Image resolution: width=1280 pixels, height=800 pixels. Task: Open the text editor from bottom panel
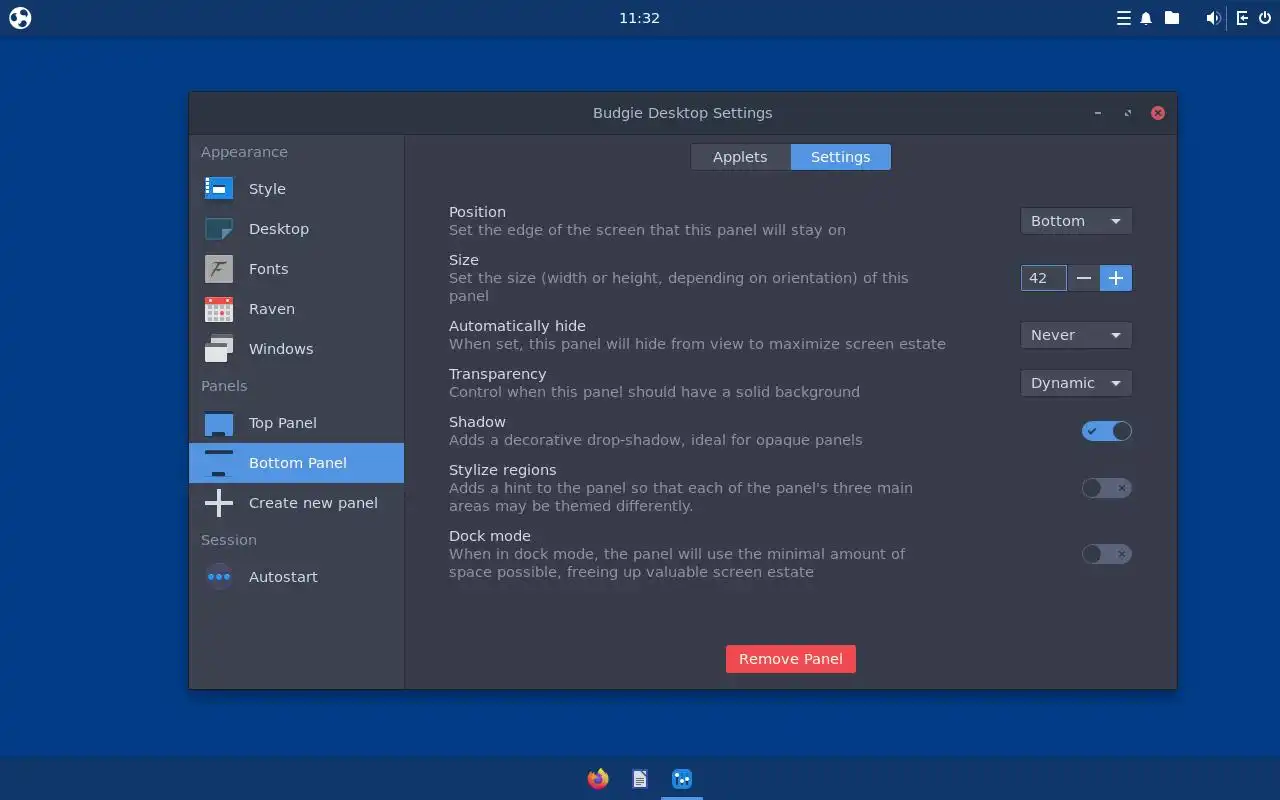pyautogui.click(x=640, y=779)
